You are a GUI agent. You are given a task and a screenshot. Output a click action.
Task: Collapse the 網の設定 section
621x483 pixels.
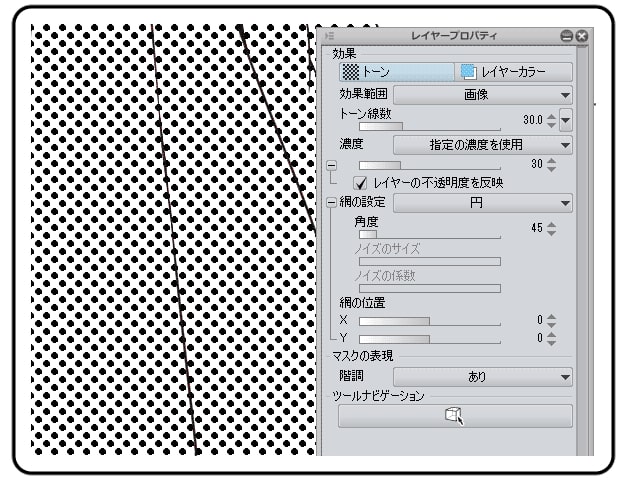point(331,203)
